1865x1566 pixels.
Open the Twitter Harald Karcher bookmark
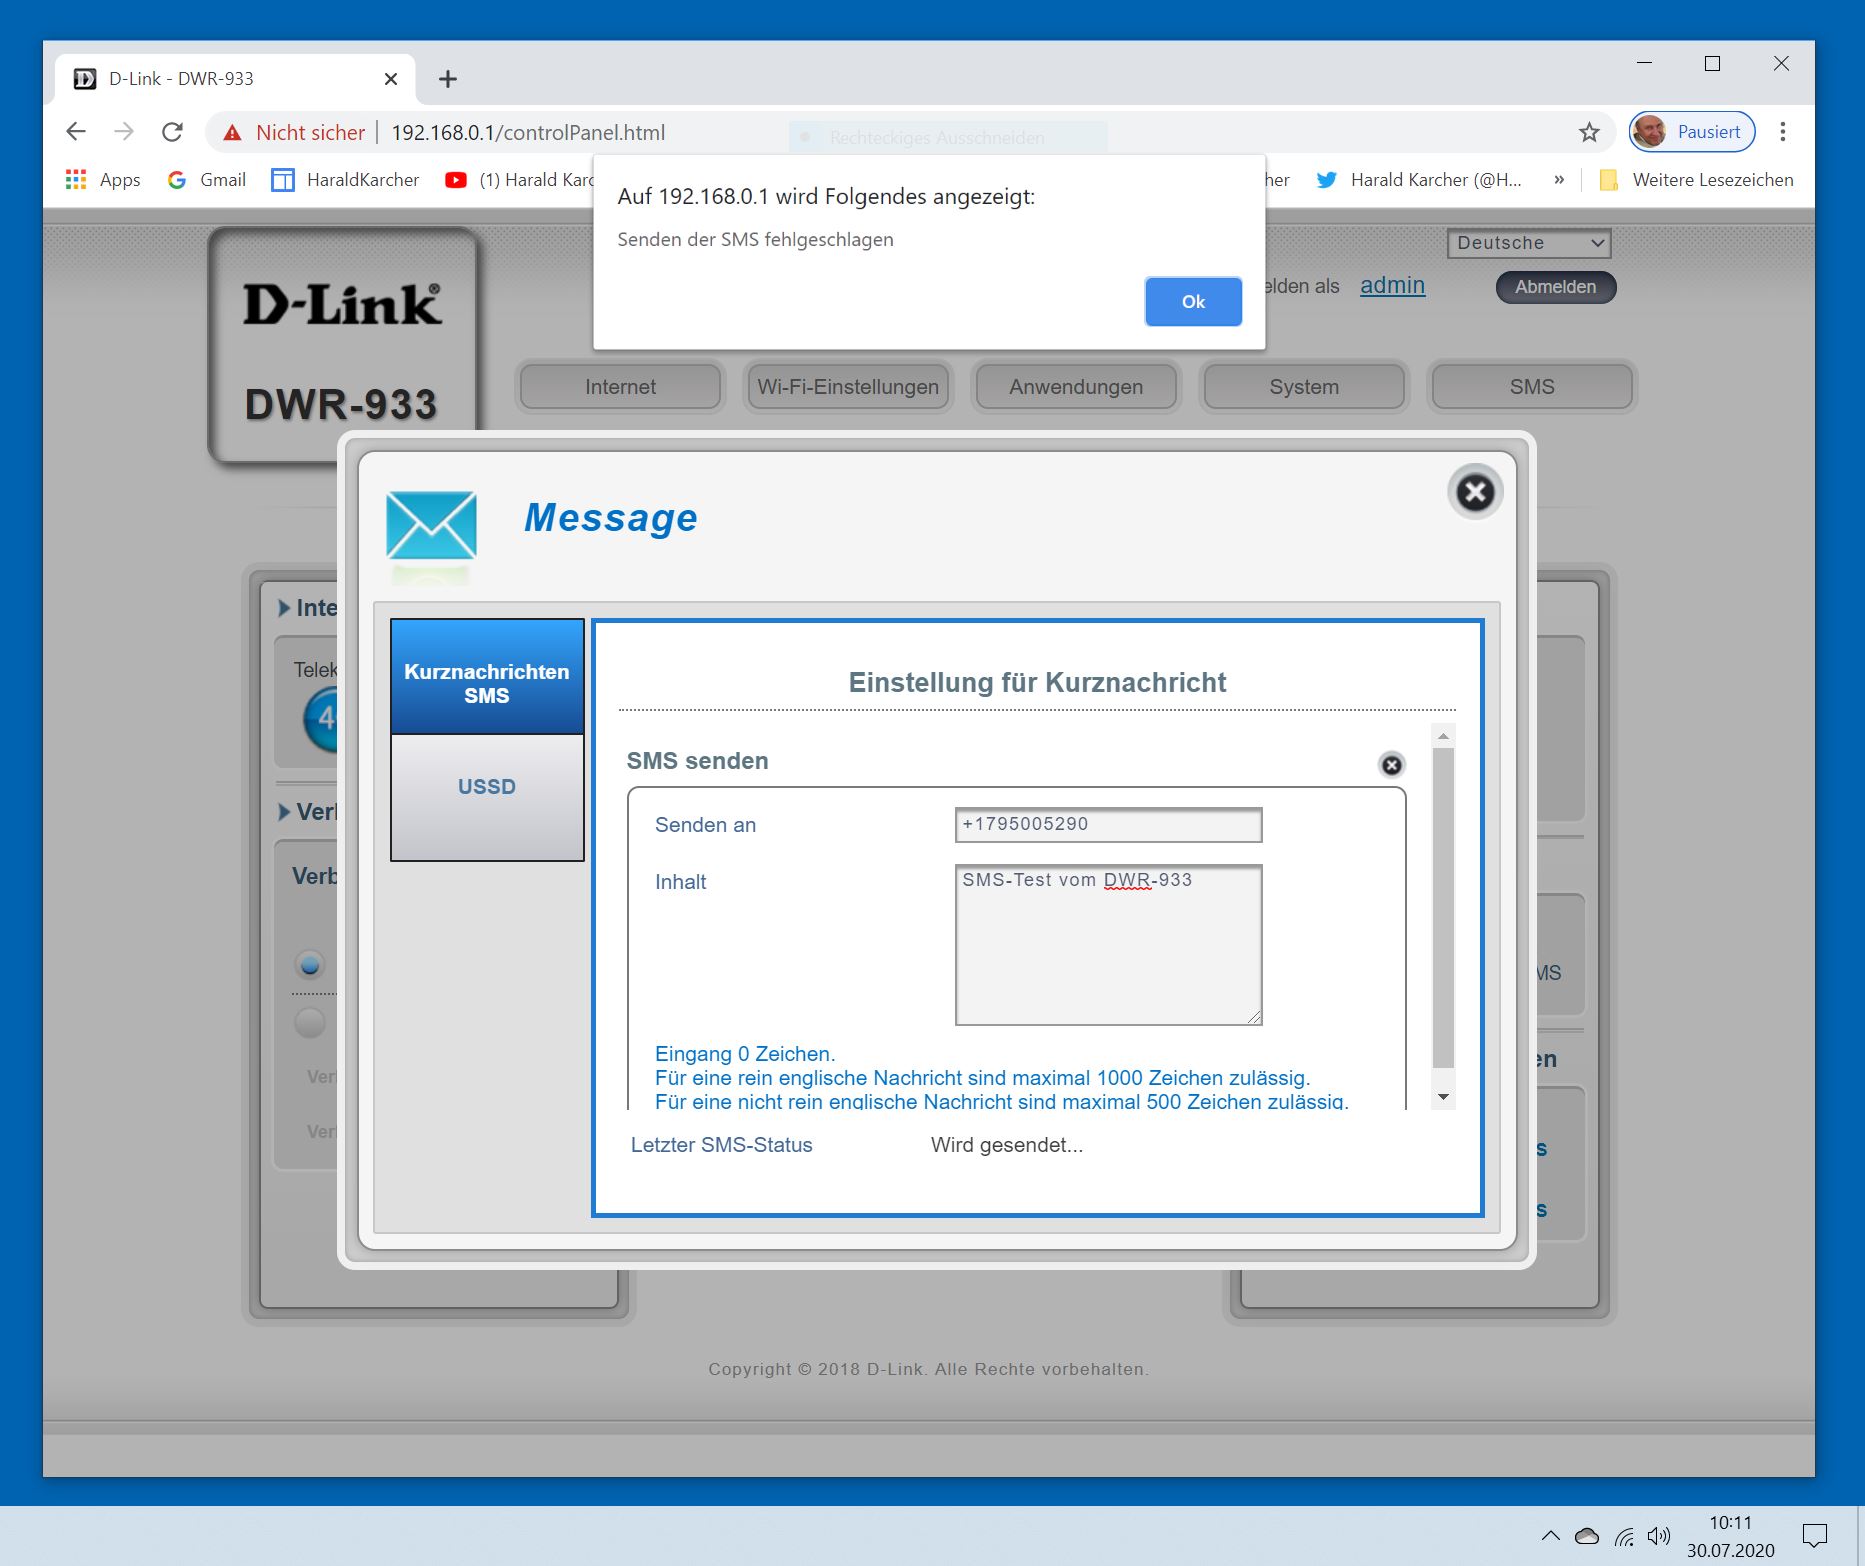point(1419,180)
